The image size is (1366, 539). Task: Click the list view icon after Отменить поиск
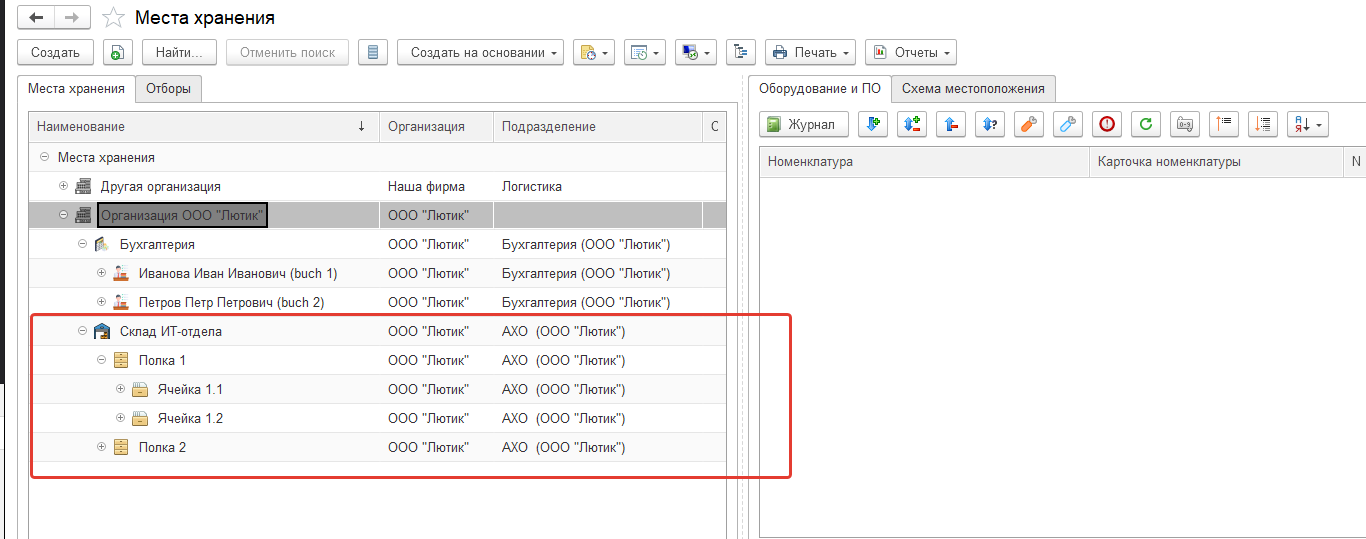click(372, 52)
